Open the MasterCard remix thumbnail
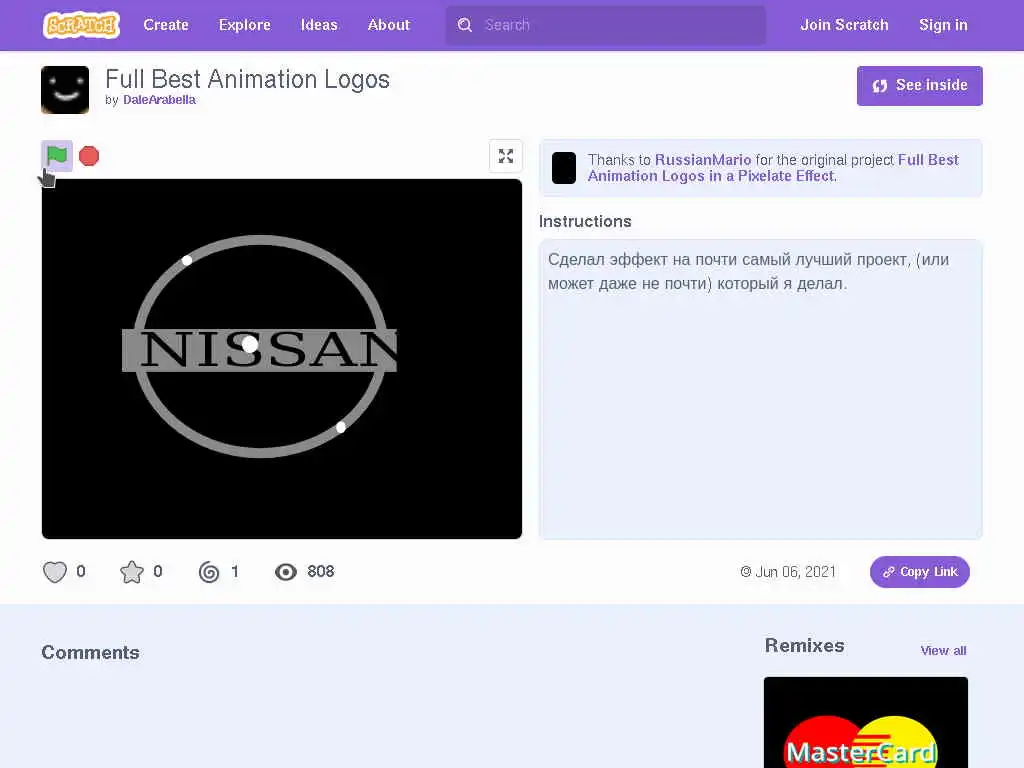Image resolution: width=1024 pixels, height=768 pixels. pos(866,722)
